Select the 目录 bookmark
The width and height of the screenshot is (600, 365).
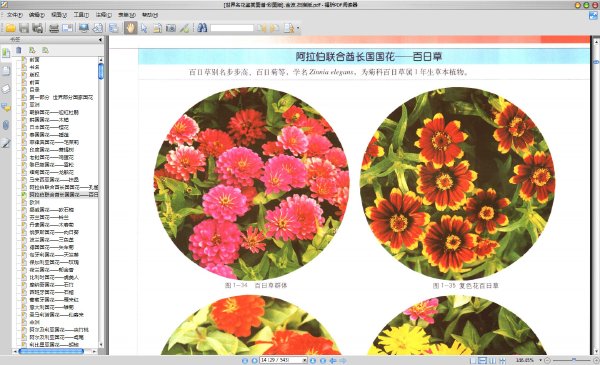[34, 90]
